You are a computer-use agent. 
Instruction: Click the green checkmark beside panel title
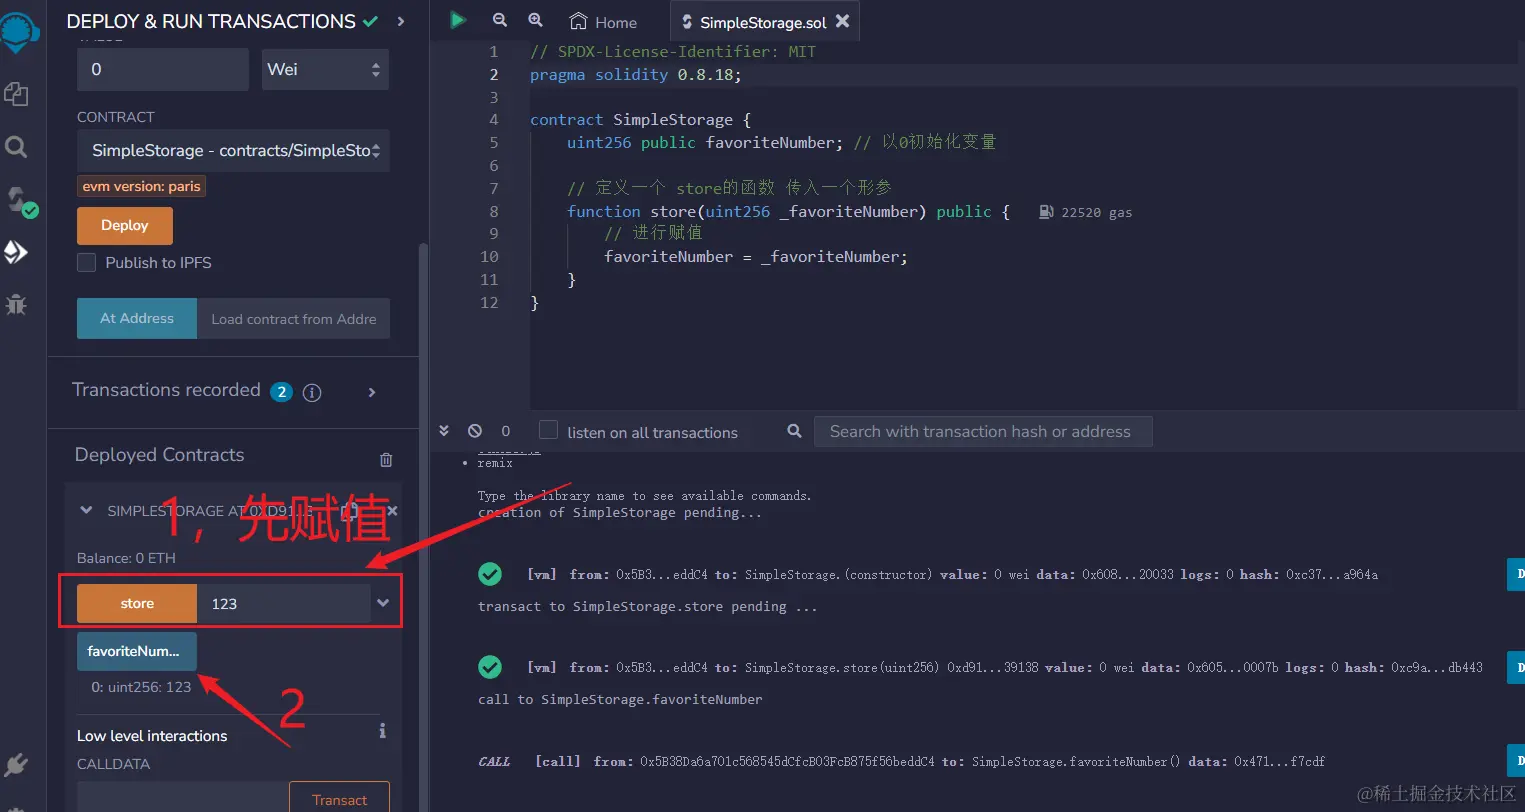tap(370, 21)
